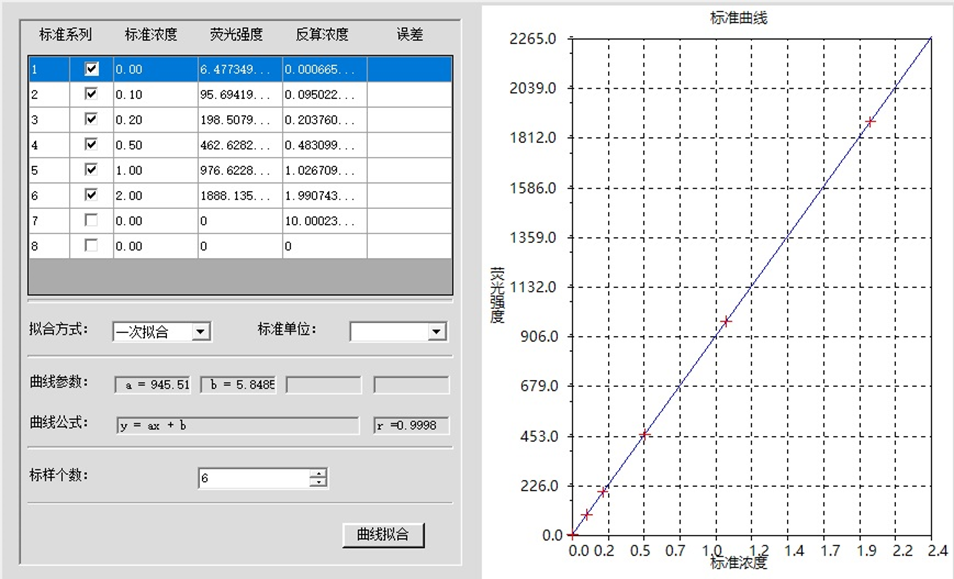Select the cell with fluorescence 198.5079...
This screenshot has height=579, width=954.
(x=240, y=120)
